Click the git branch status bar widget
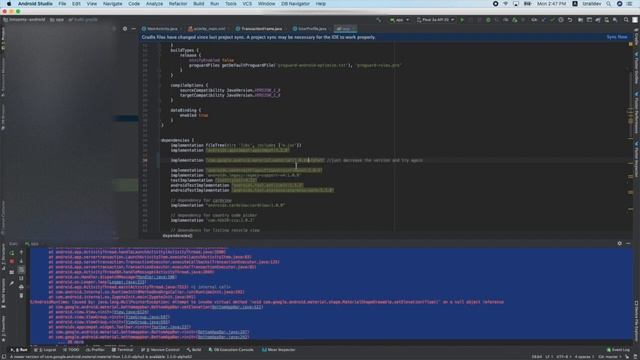The width and height of the screenshot is (640, 360). click(x=611, y=357)
